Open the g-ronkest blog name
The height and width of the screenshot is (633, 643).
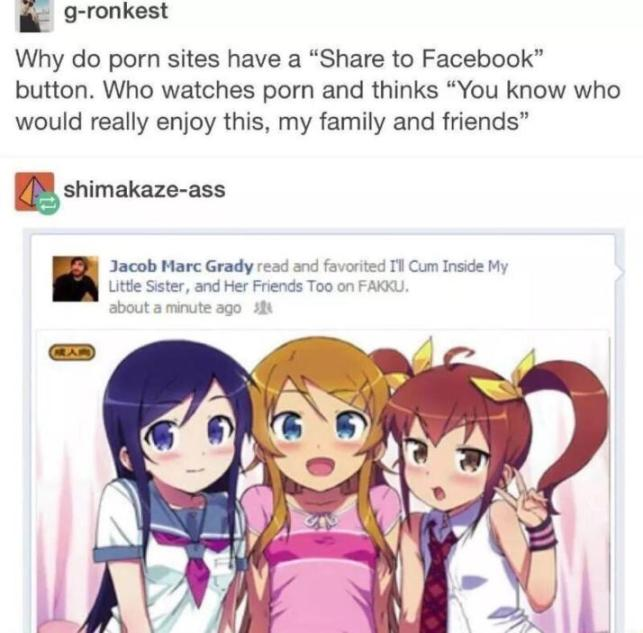116,11
